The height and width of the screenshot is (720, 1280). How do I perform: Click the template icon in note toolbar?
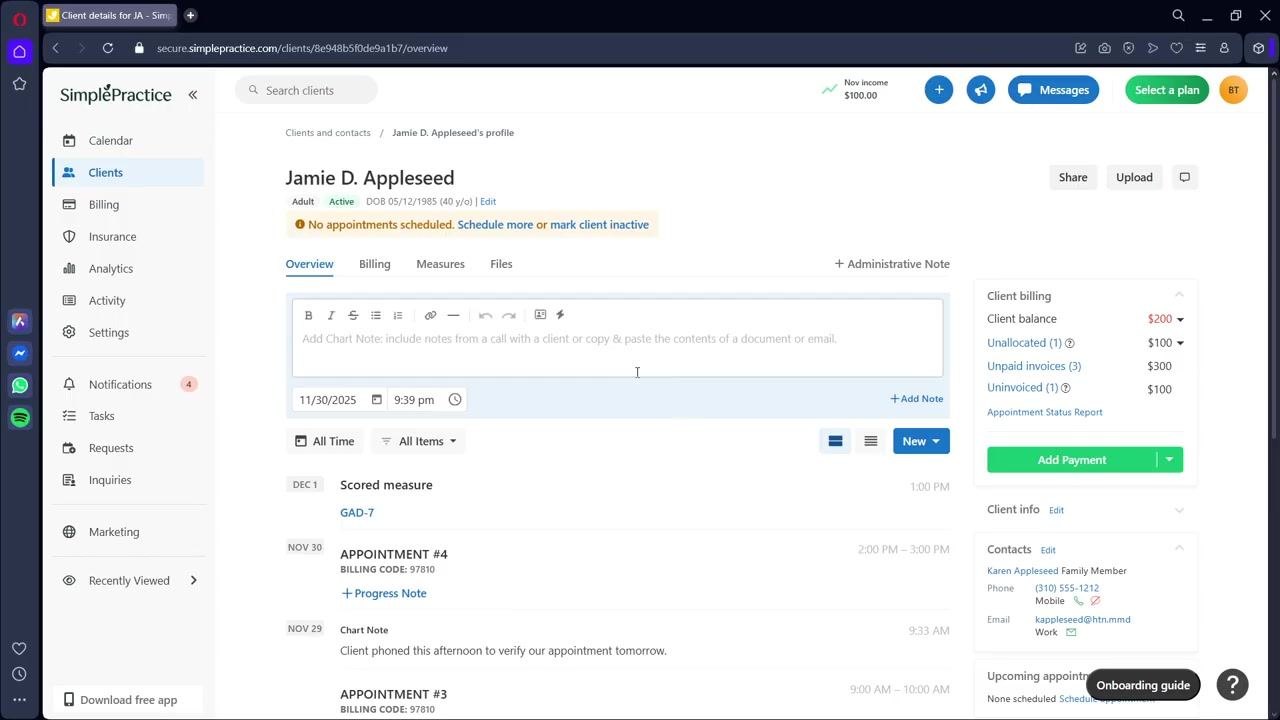click(x=540, y=315)
